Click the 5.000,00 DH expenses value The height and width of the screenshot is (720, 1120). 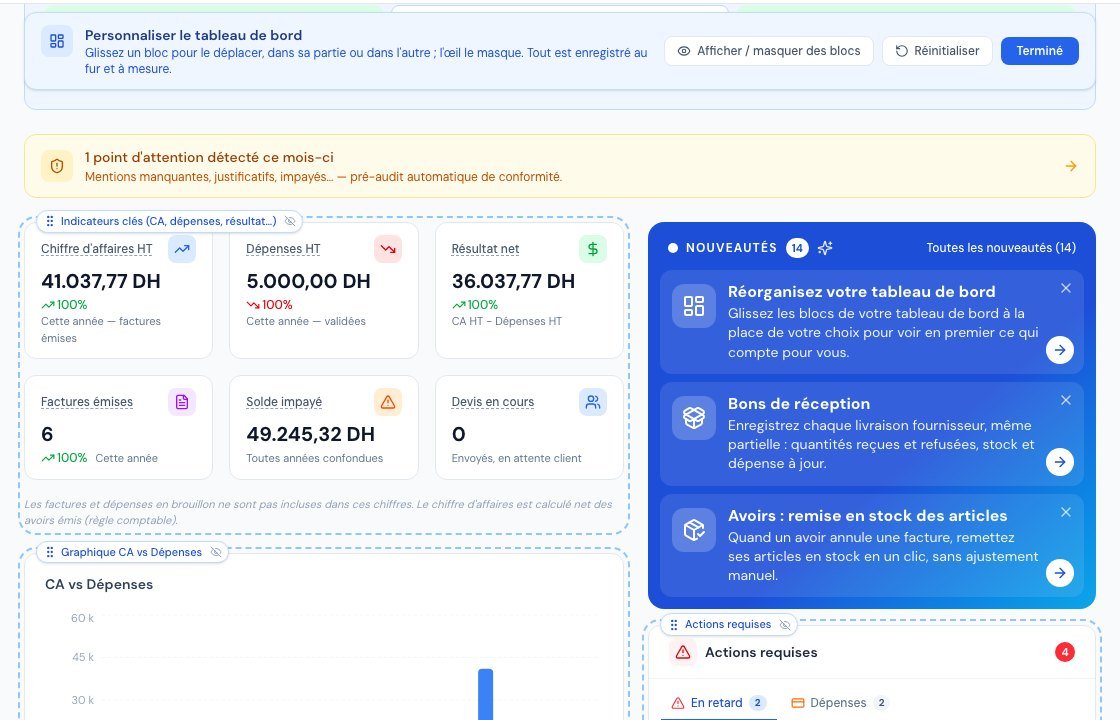click(309, 281)
